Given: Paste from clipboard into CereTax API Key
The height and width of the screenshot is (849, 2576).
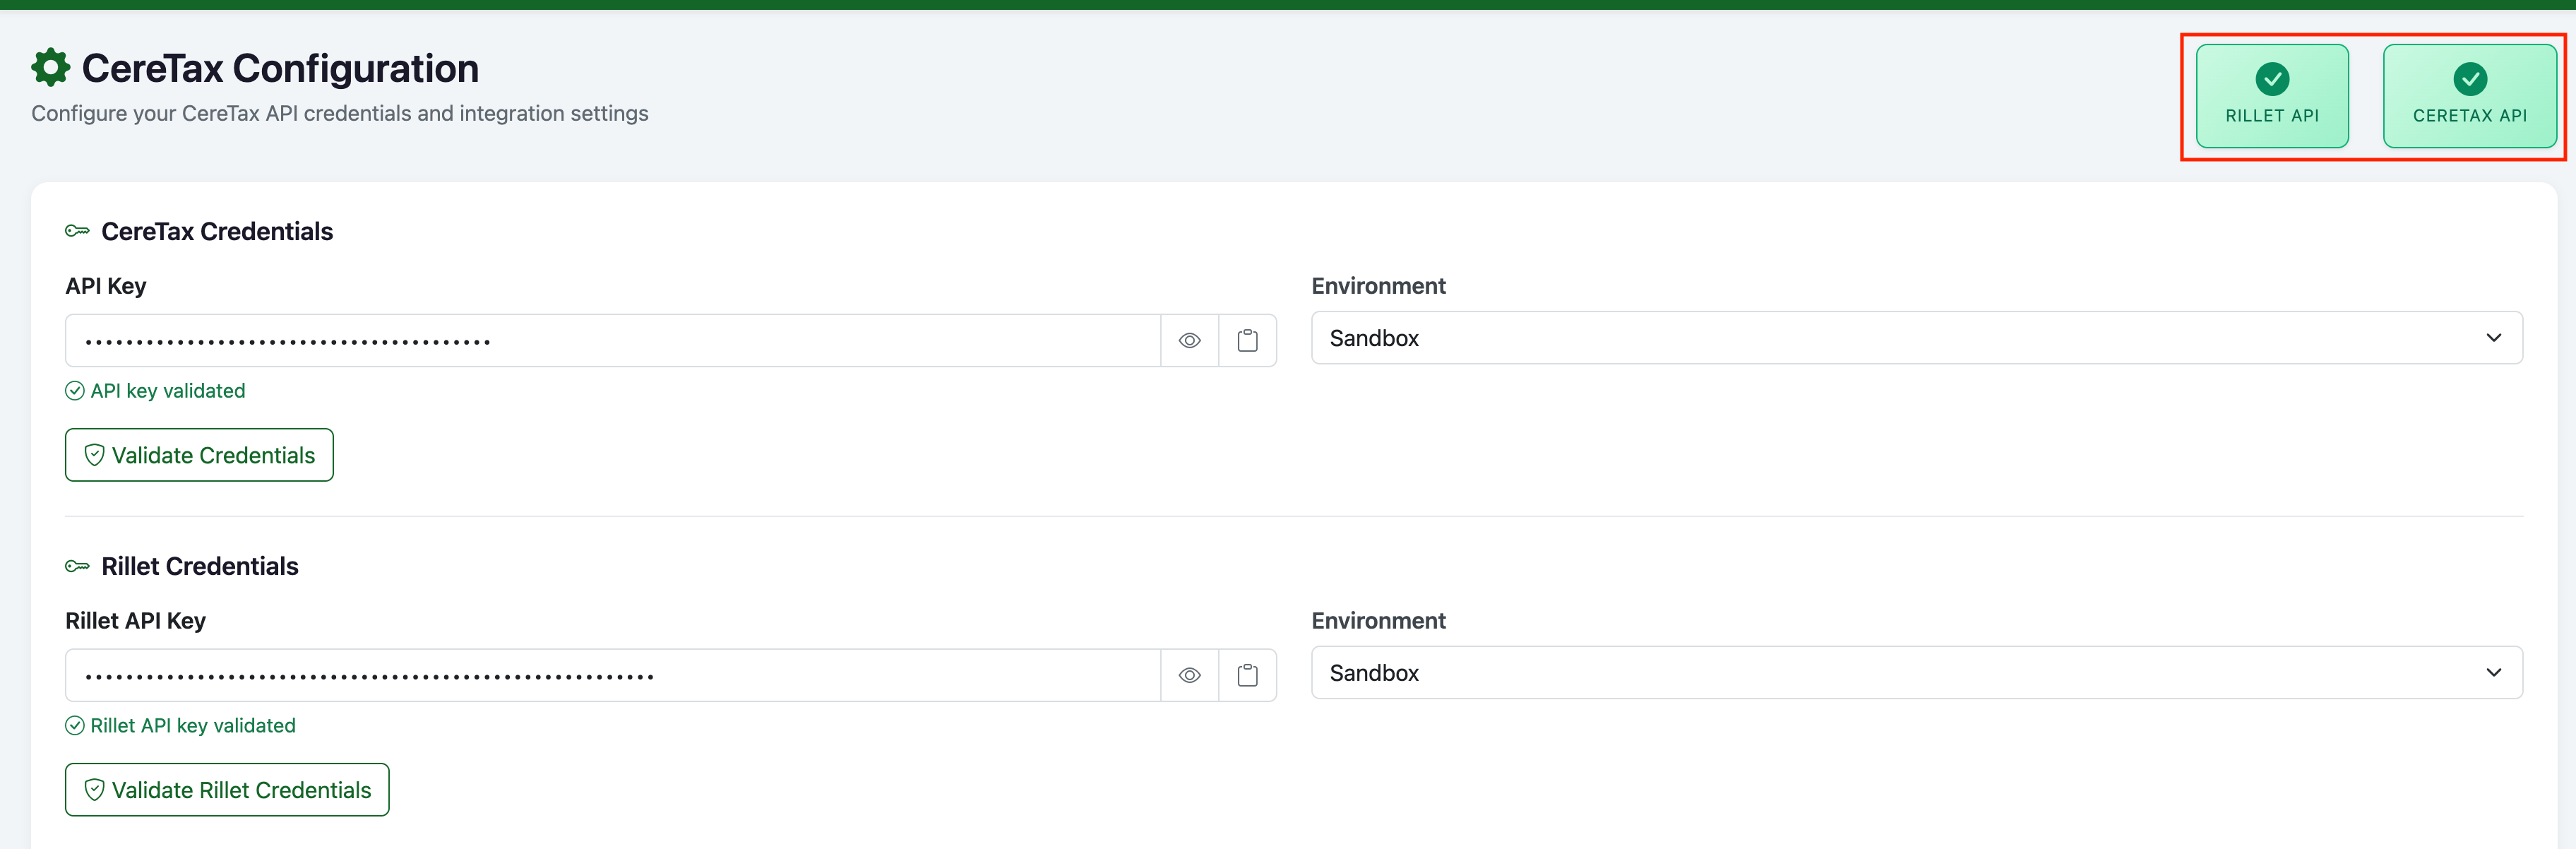Looking at the screenshot, I should point(1247,341).
